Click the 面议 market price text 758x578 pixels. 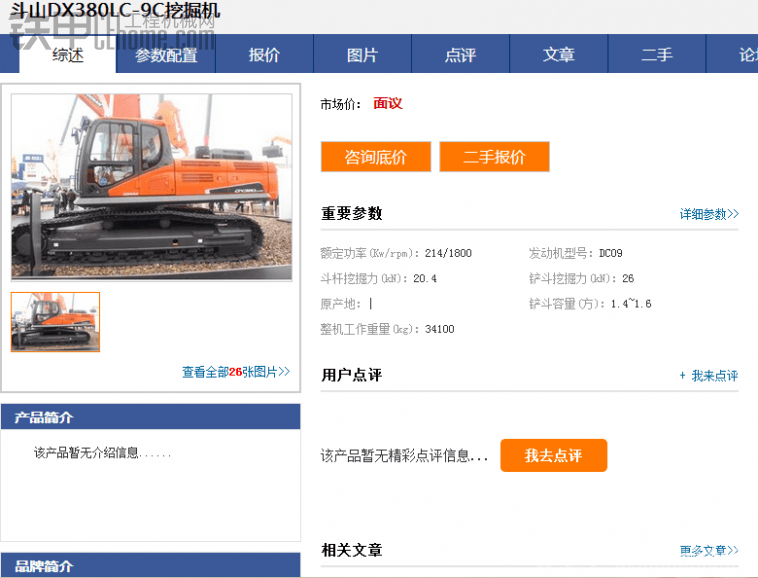click(388, 103)
